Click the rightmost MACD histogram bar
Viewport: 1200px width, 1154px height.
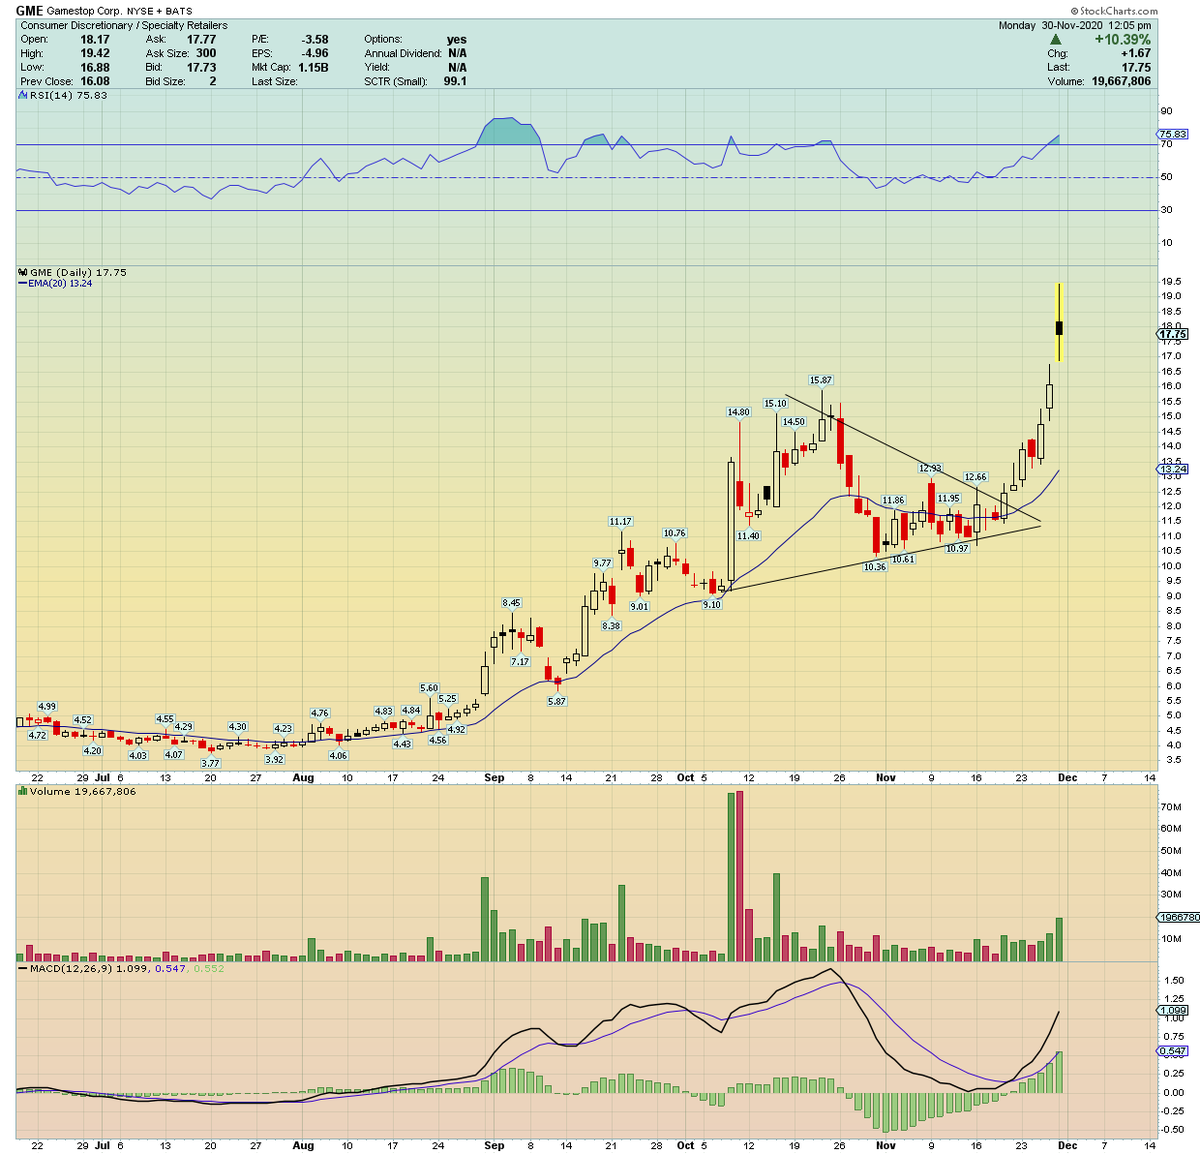click(1059, 1072)
